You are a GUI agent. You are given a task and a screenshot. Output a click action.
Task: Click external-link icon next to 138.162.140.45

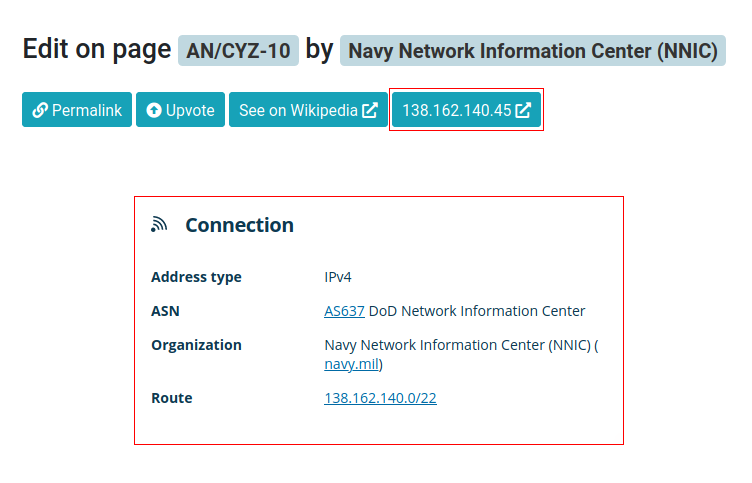[x=523, y=110]
